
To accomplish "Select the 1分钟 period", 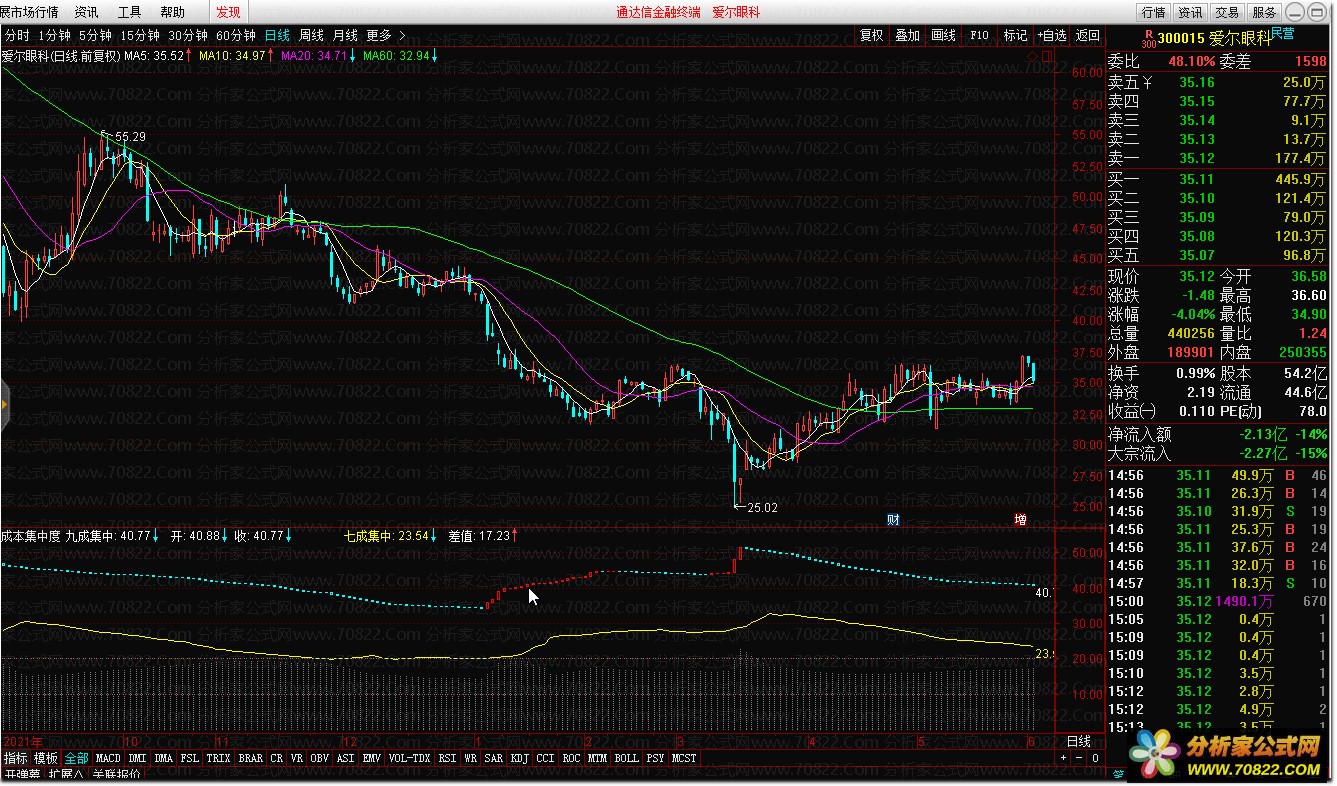I will [54, 35].
